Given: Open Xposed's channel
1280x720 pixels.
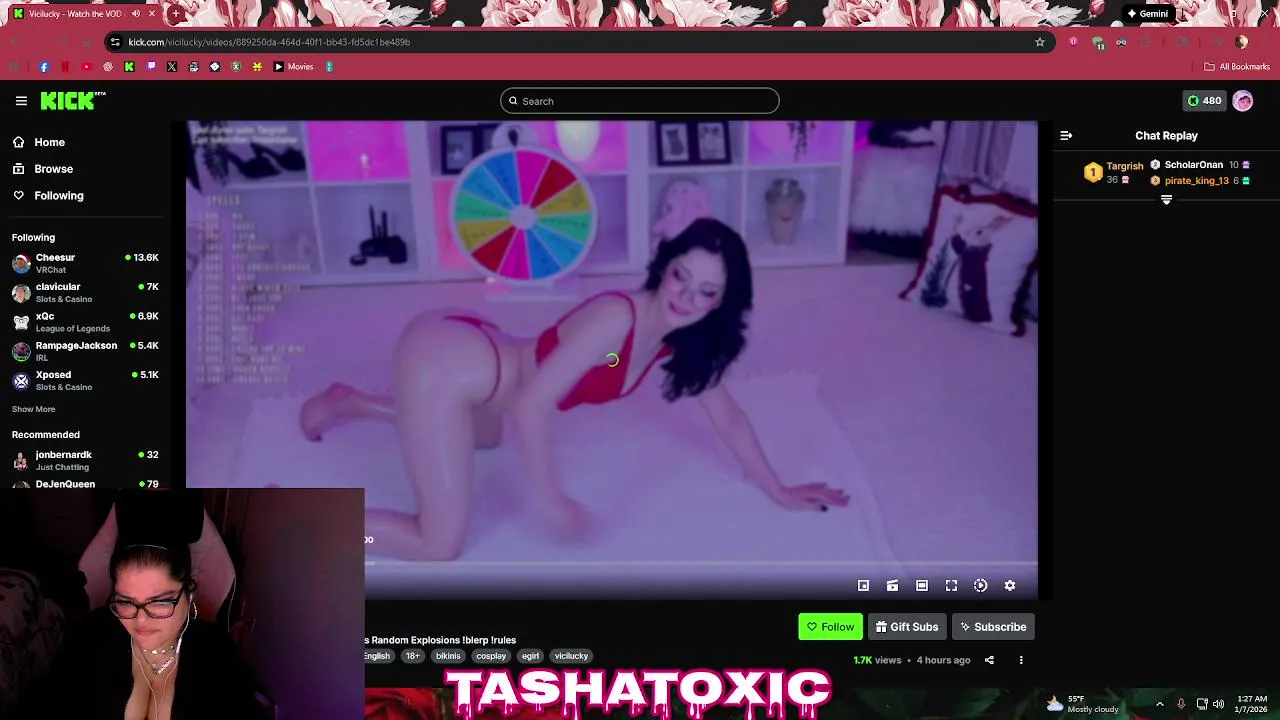Looking at the screenshot, I should (x=85, y=380).
